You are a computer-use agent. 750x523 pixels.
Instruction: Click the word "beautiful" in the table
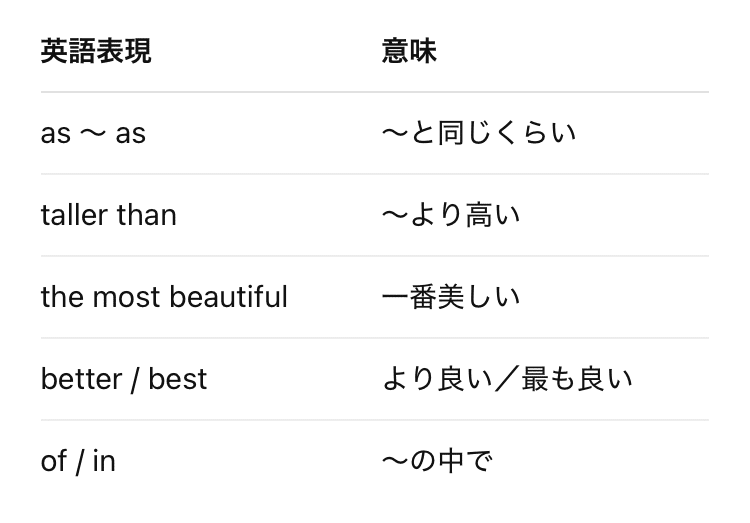pyautogui.click(x=229, y=297)
